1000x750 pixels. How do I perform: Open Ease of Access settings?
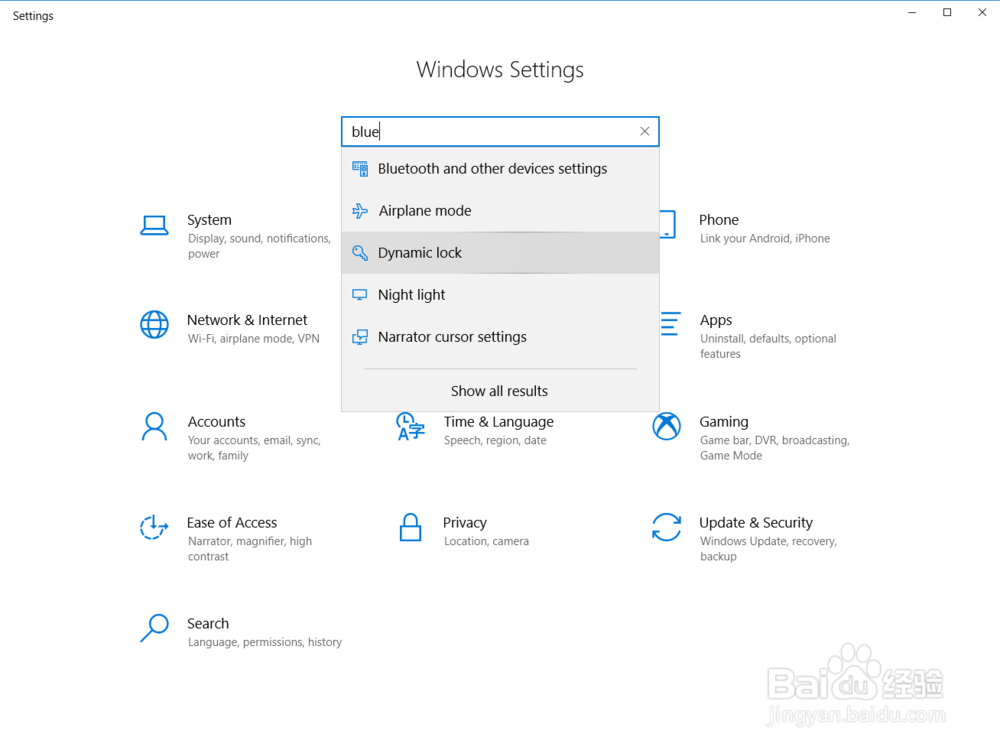(226, 538)
